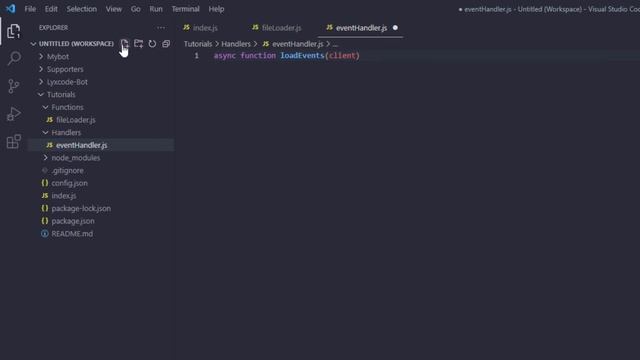This screenshot has height=360, width=640.
Task: Click the EXPLORER panel title
Action: click(53, 28)
